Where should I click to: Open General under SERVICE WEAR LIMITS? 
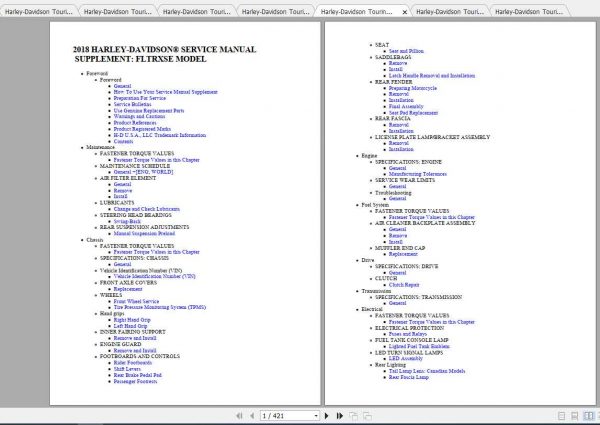(x=398, y=186)
